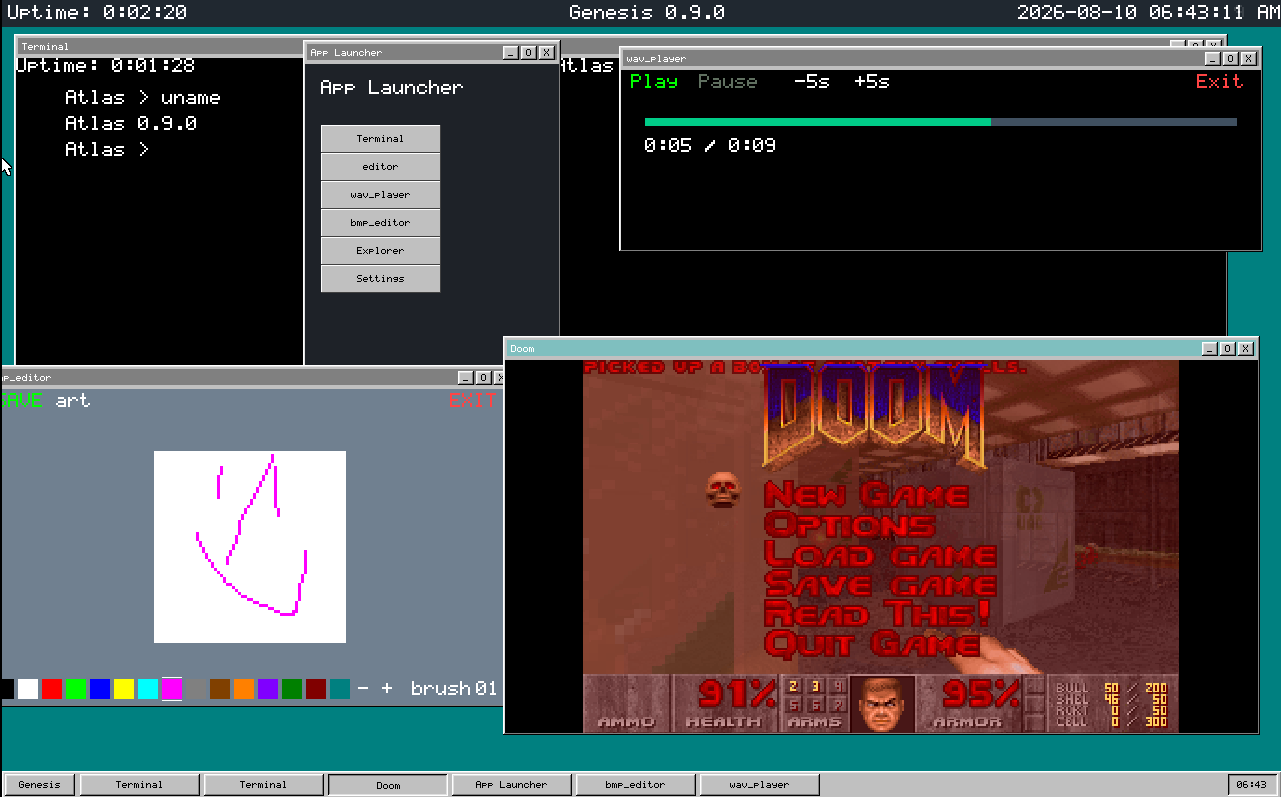Select the dark red (maroon) swatch
Screen dimensions: 1281x797
(316, 689)
